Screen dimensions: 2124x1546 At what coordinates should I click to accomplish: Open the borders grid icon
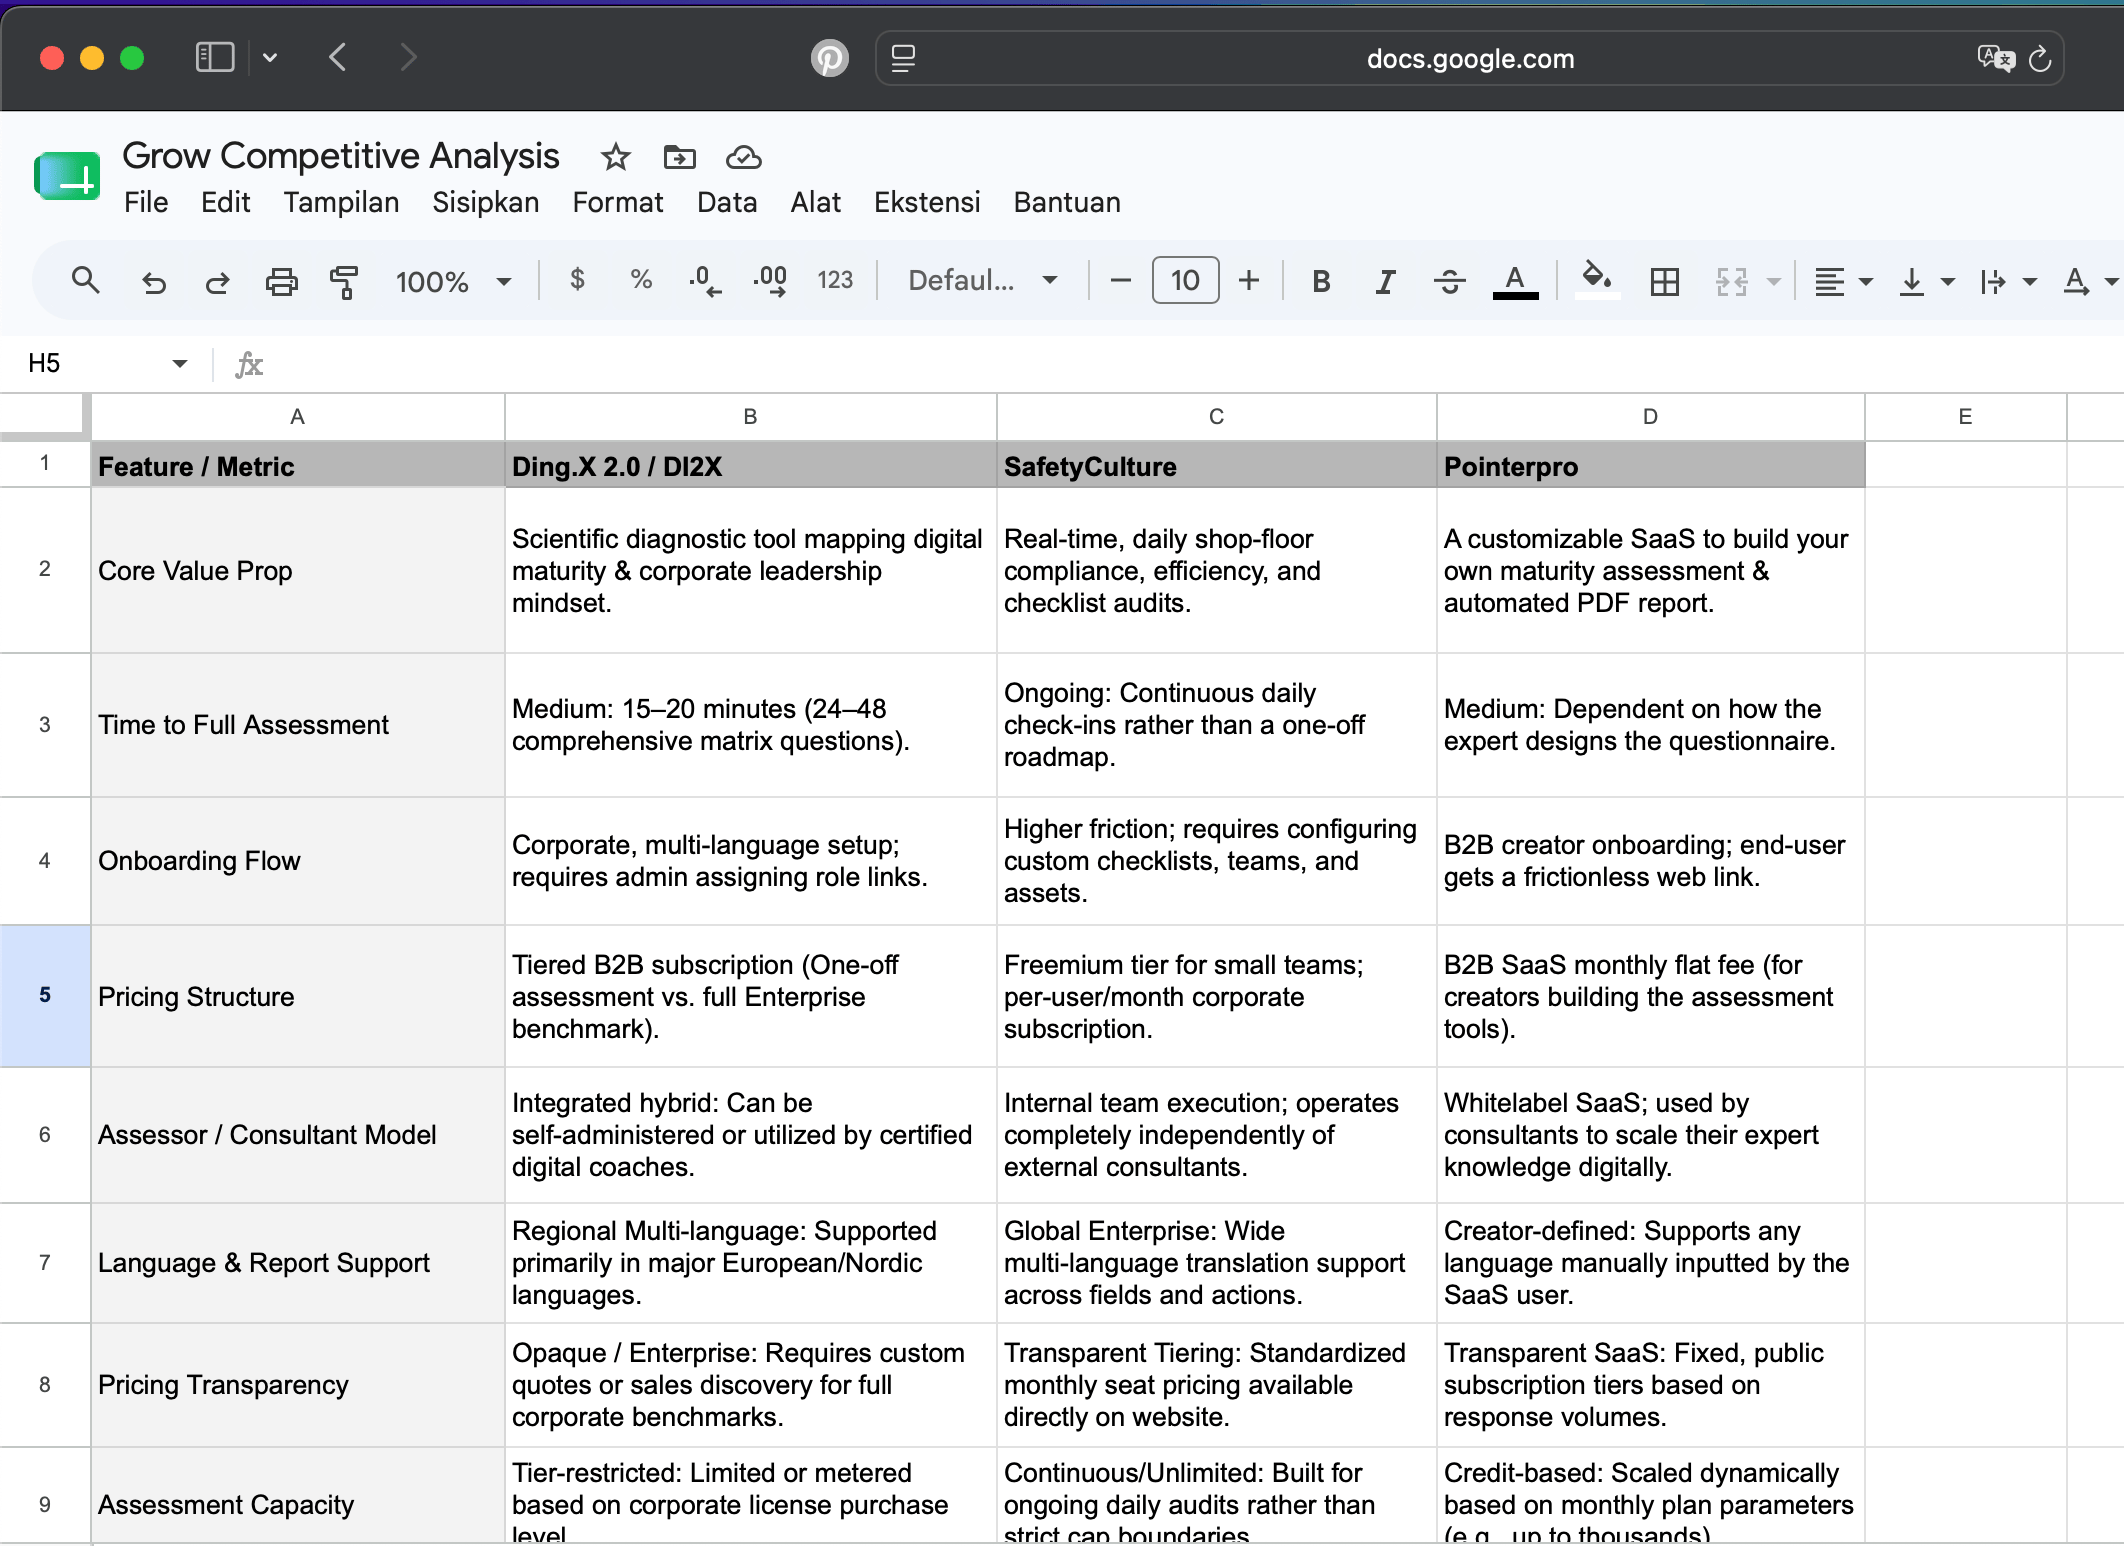1664,282
